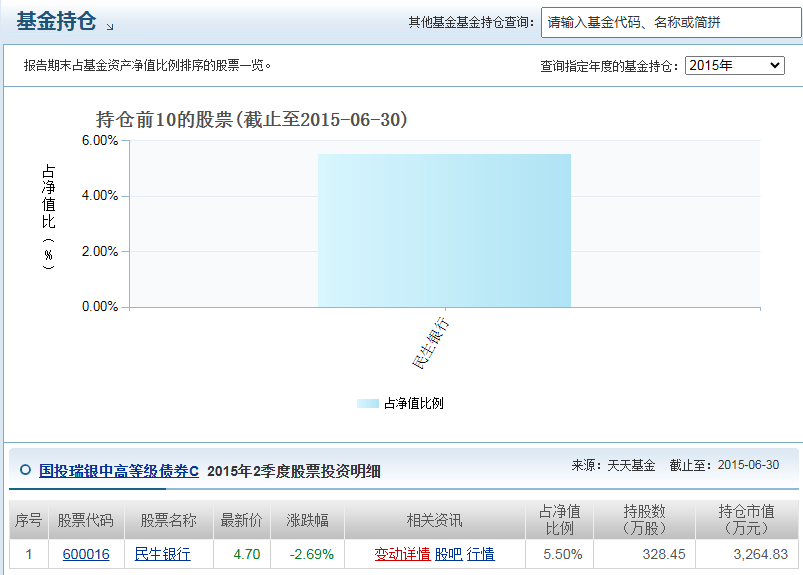Click the 2.00% y-axis label
This screenshot has height=575, width=803.
click(x=100, y=251)
